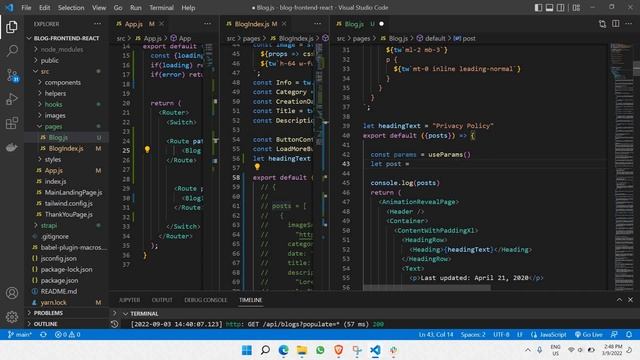
Task: Open the Run and Debug view
Action: (12, 99)
